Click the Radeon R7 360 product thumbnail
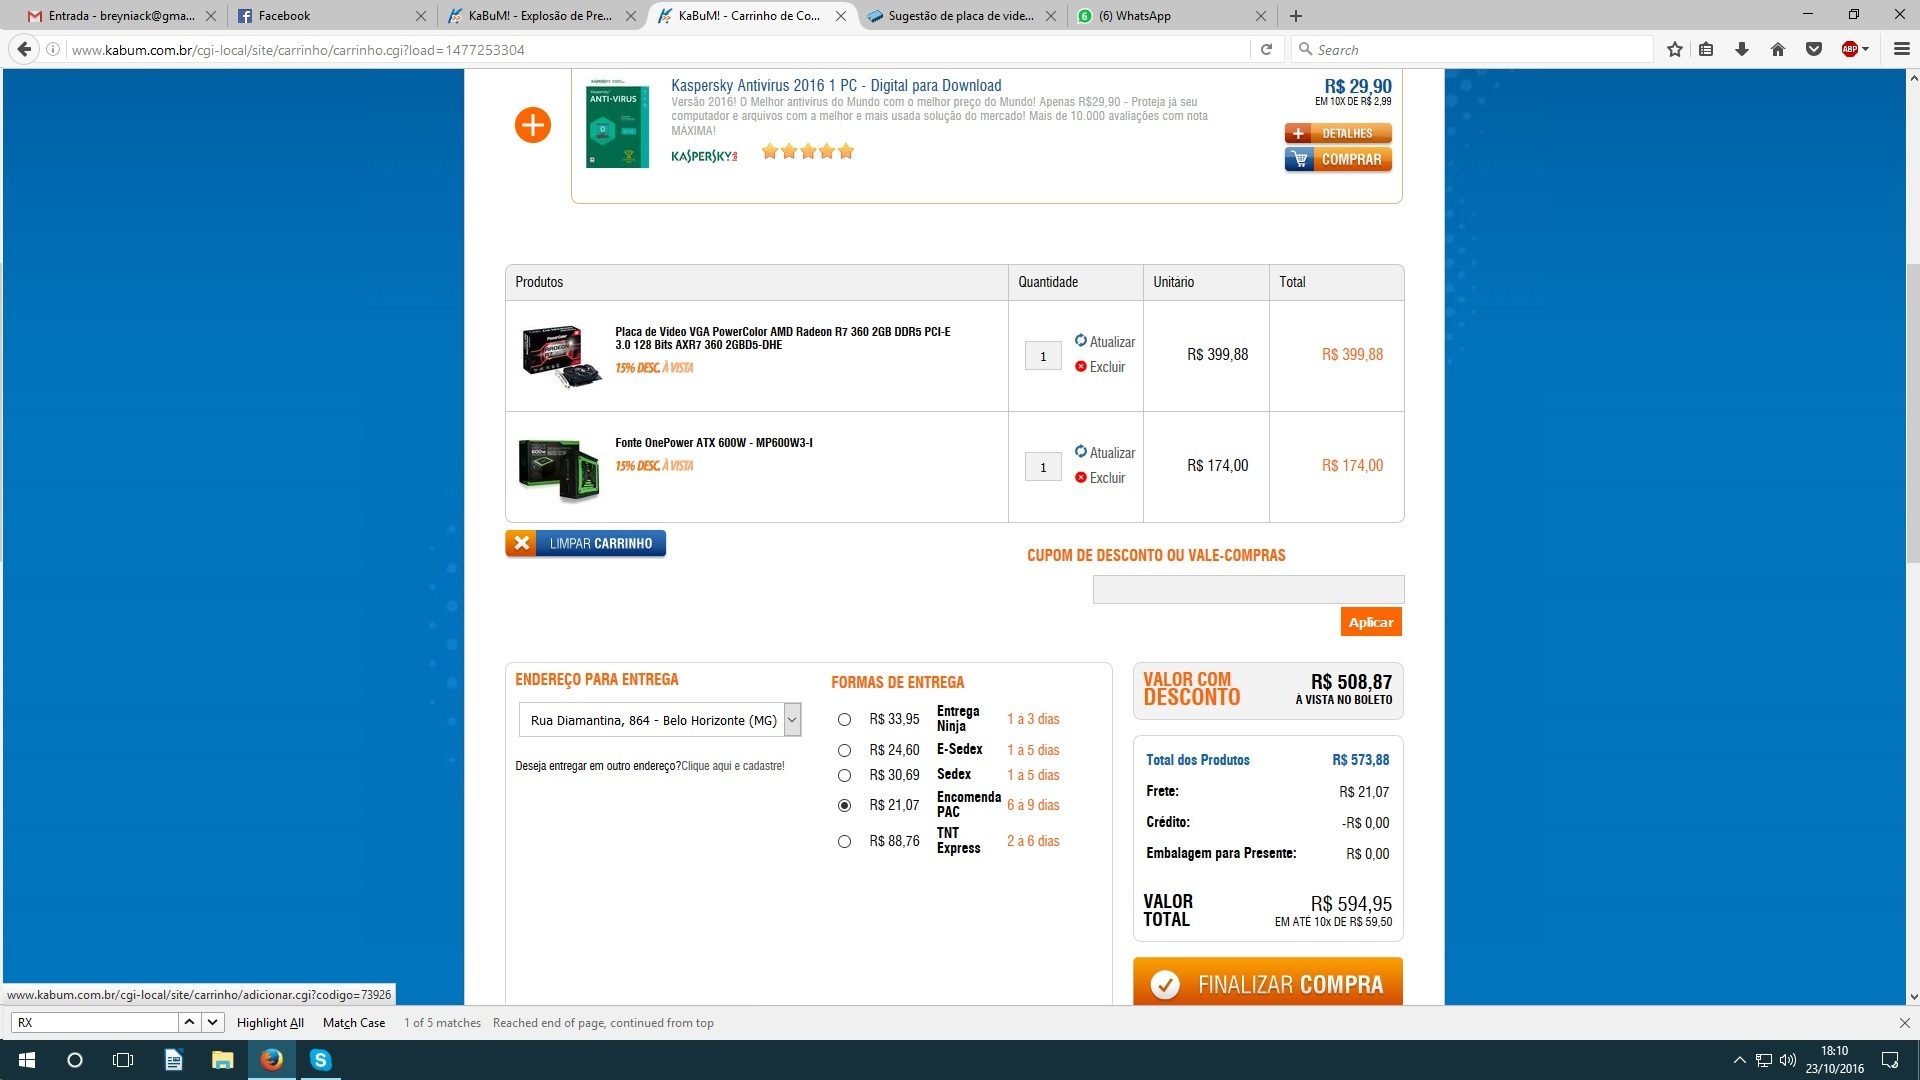 pos(560,355)
